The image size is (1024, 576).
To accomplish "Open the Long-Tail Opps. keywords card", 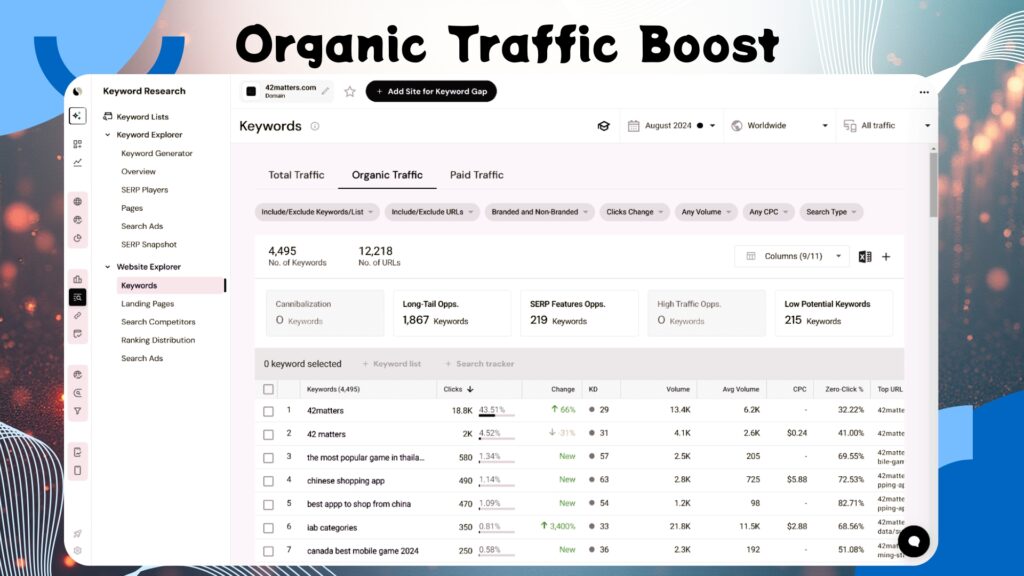I will [452, 313].
